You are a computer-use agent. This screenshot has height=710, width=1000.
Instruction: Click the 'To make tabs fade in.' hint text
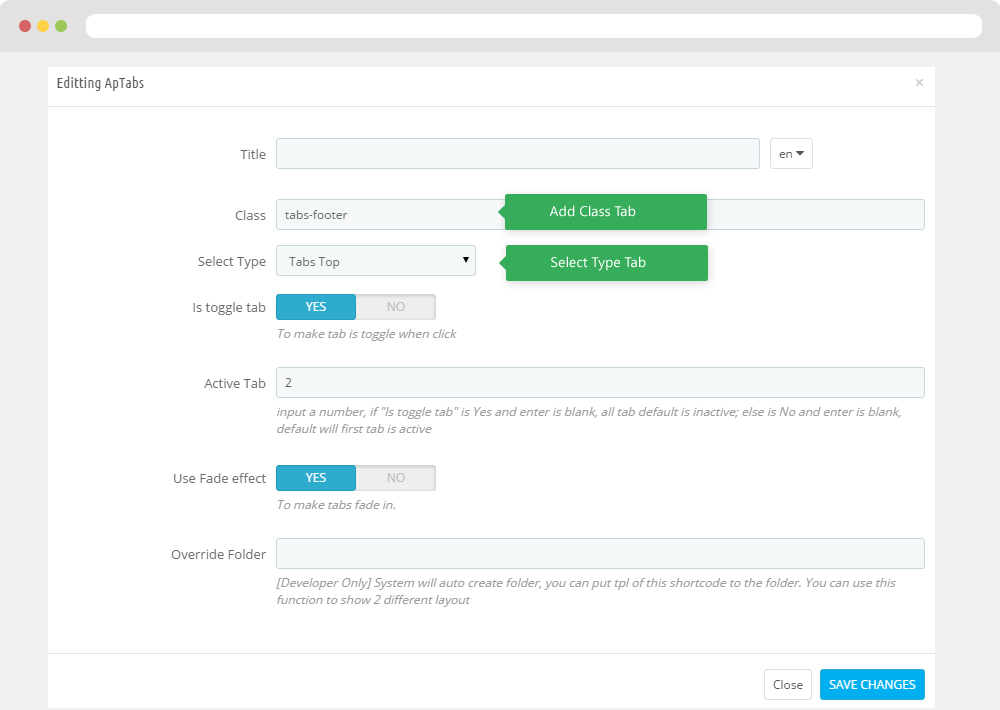click(x=336, y=505)
